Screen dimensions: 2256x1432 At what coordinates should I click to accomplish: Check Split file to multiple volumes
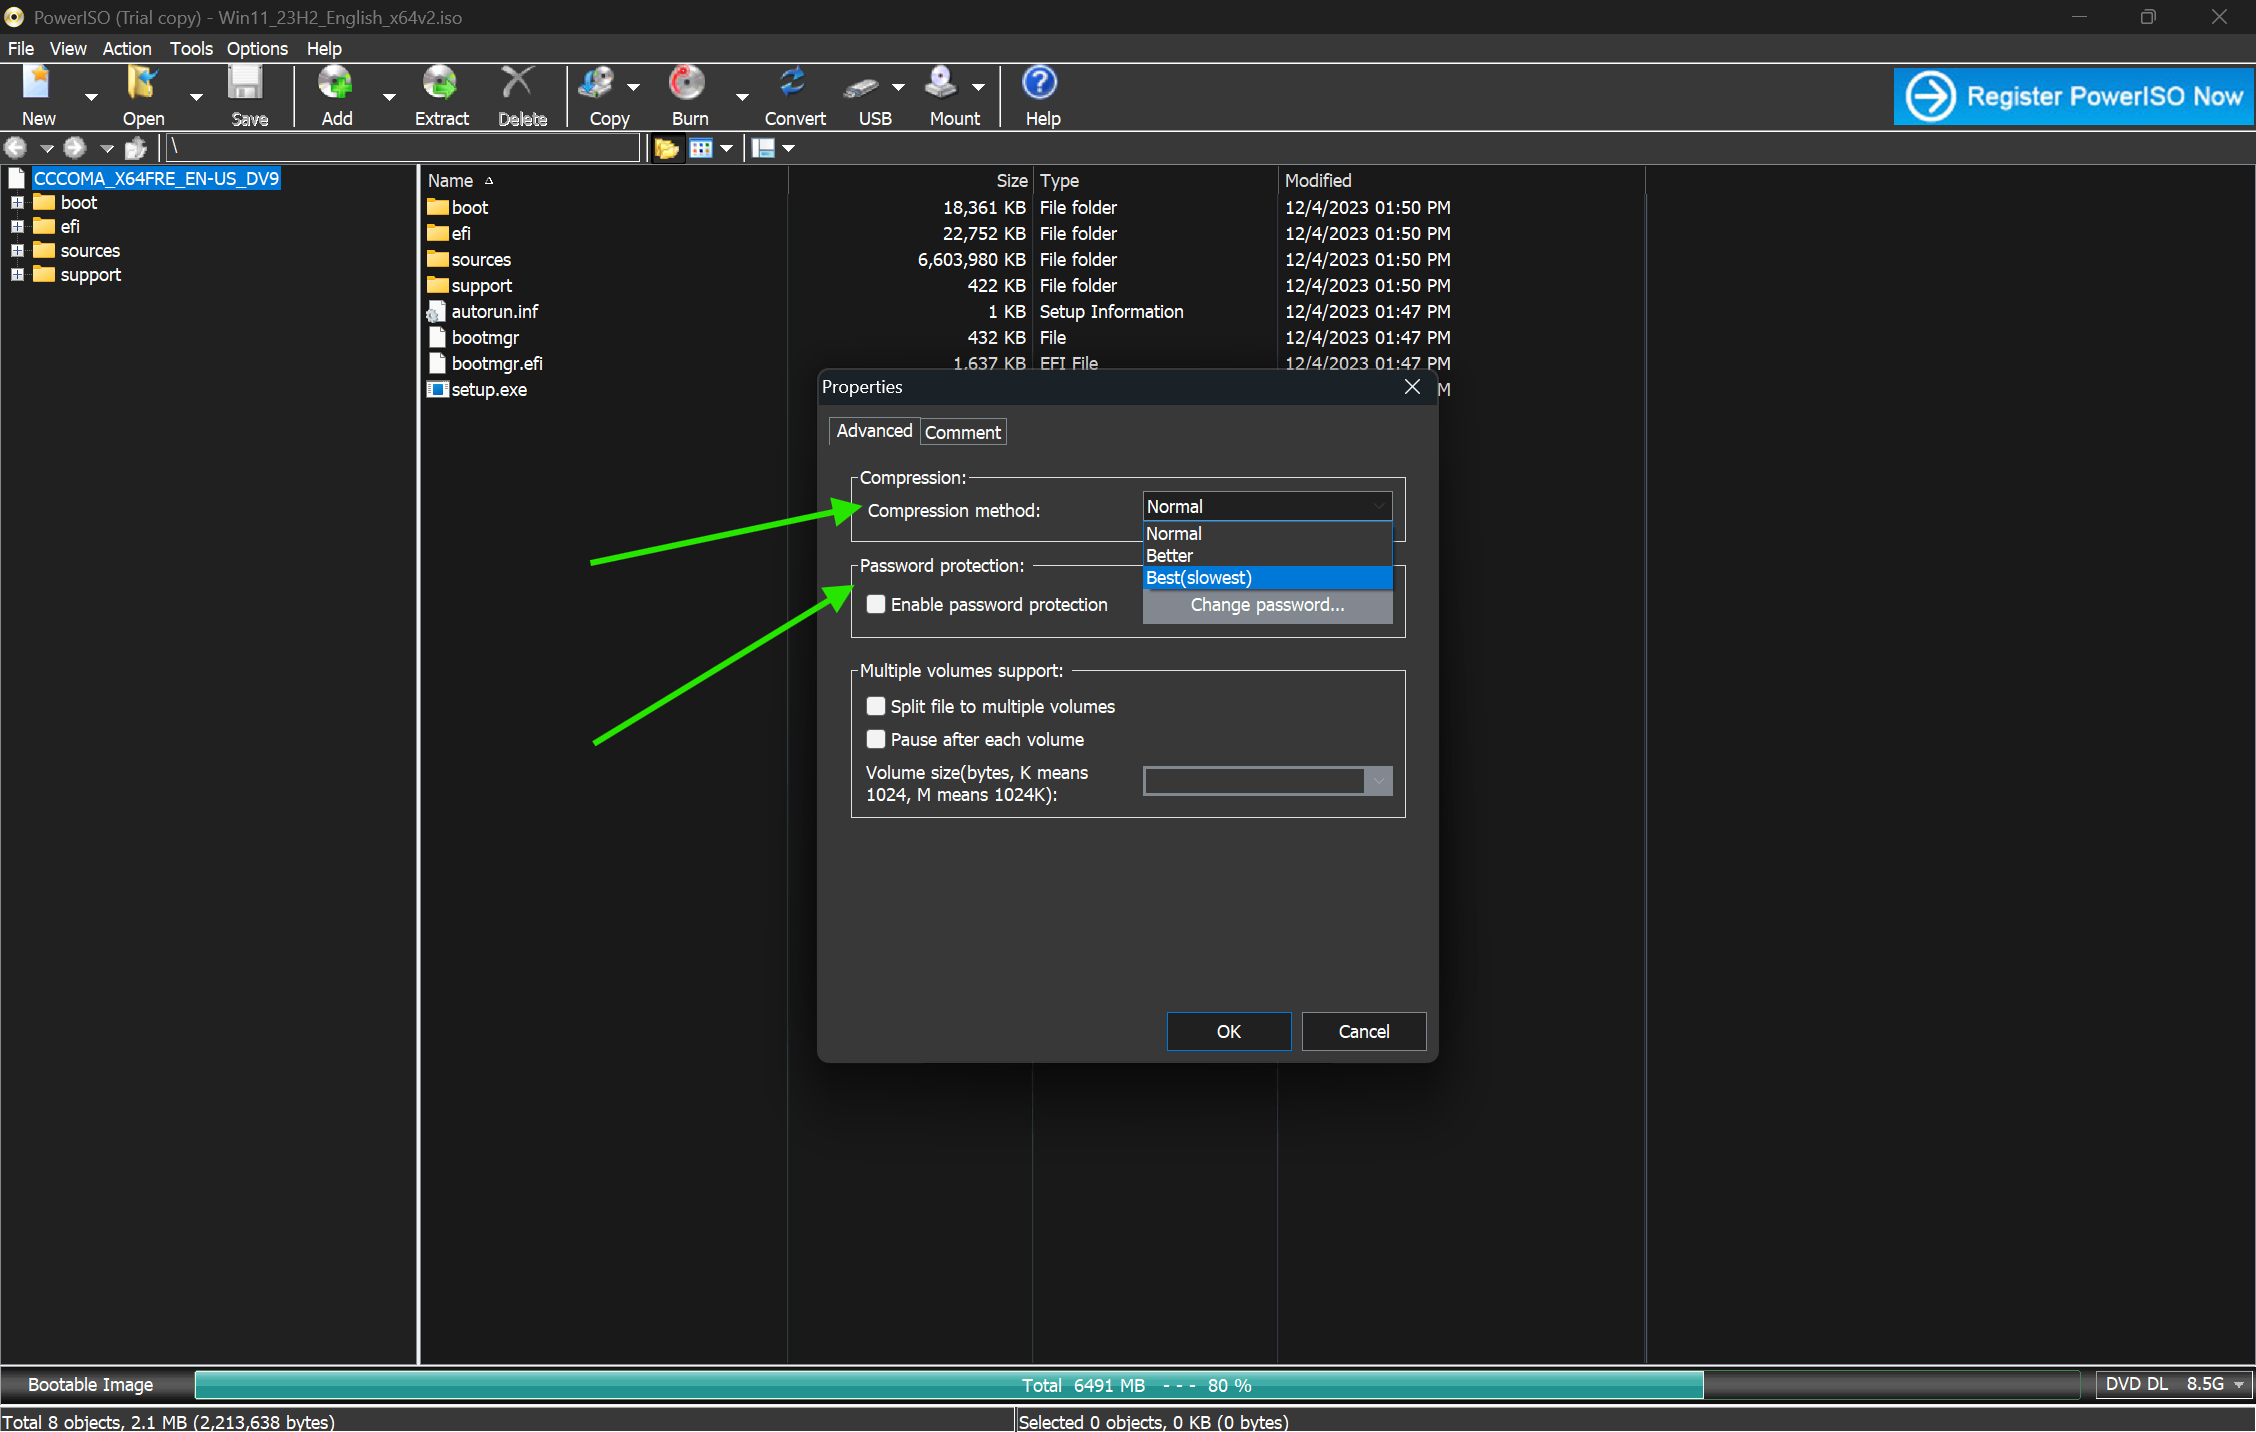[x=876, y=706]
